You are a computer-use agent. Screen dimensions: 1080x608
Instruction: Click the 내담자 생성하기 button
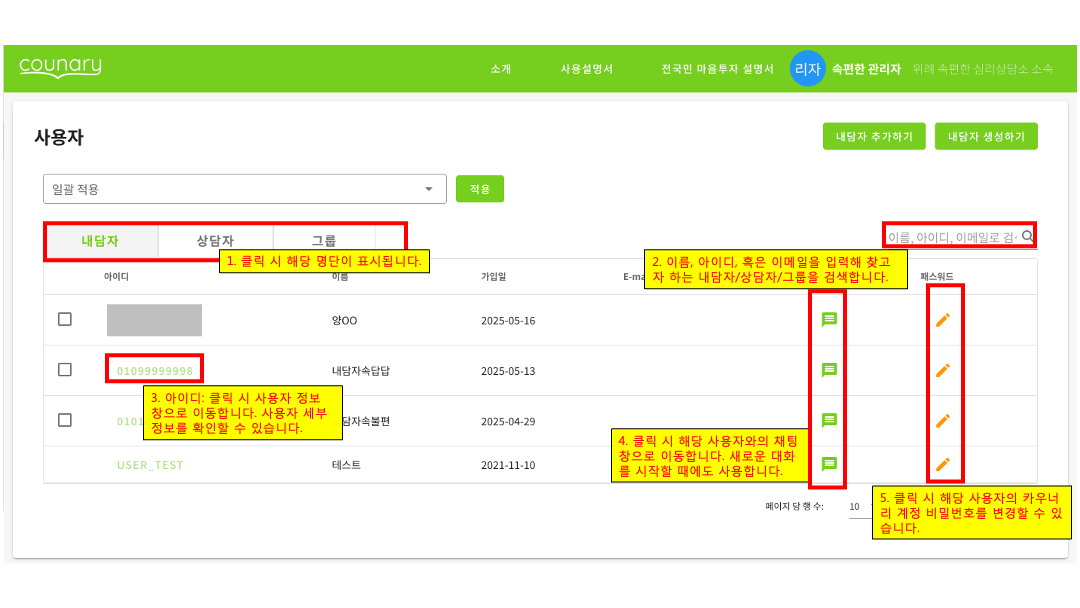986,136
